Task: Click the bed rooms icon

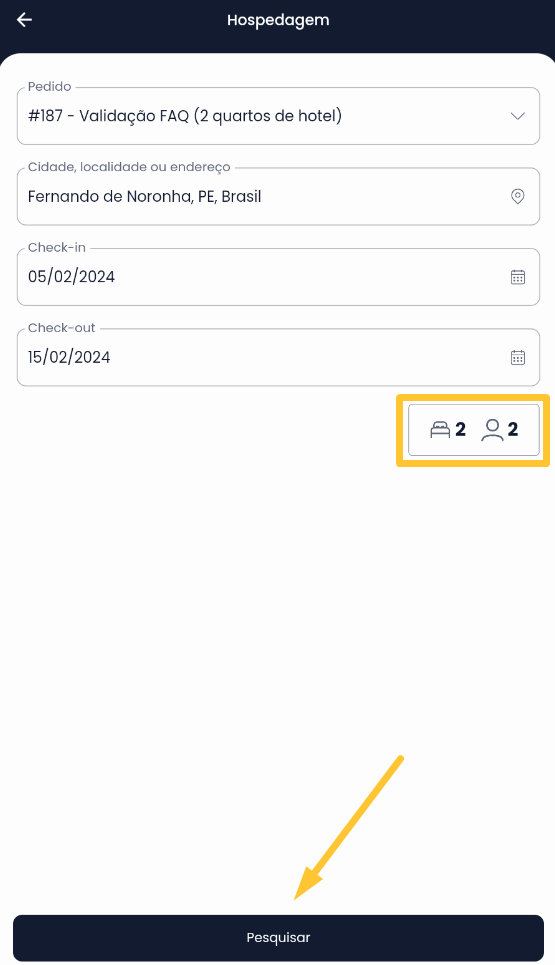Action: point(440,429)
